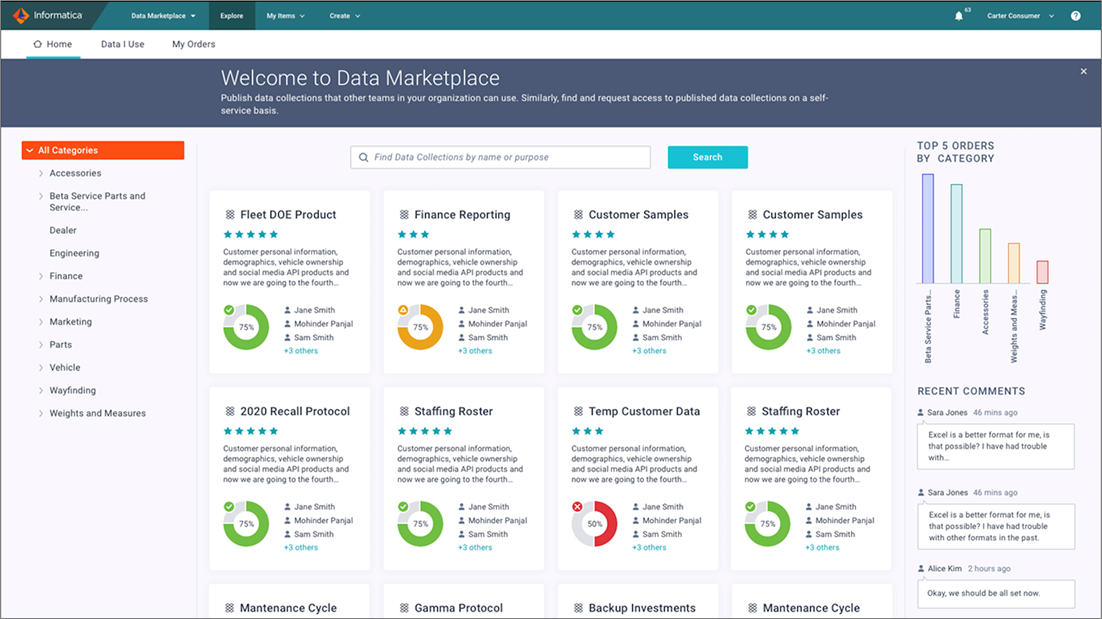Open +3 others on Fleet DOE Product
Image resolution: width=1102 pixels, height=619 pixels.
point(301,351)
